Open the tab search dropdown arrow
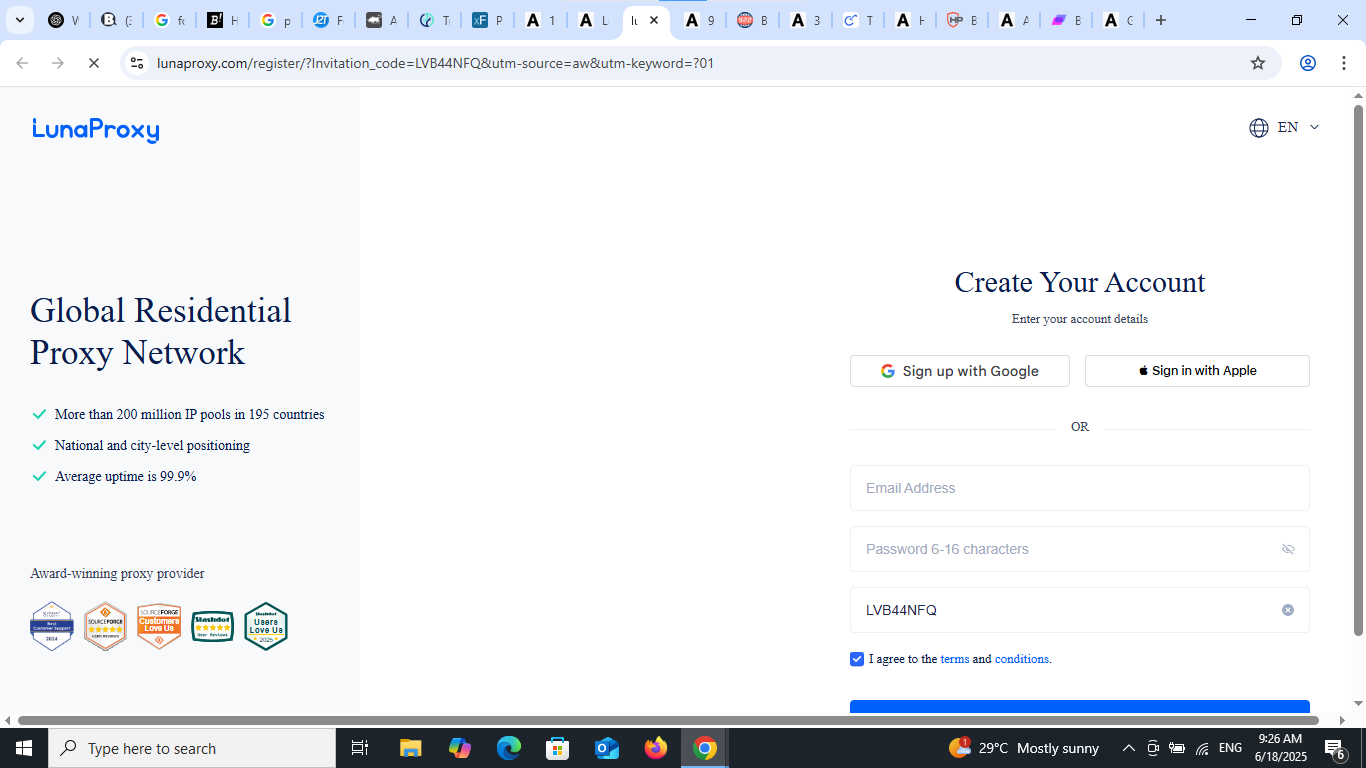The image size is (1366, 768). [19, 20]
